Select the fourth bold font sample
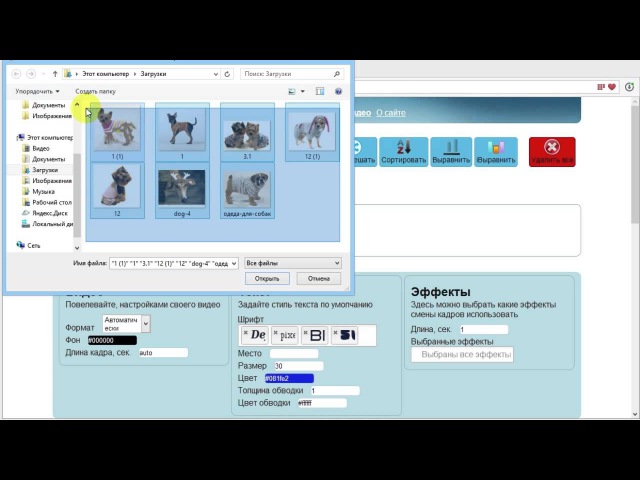 coord(344,335)
